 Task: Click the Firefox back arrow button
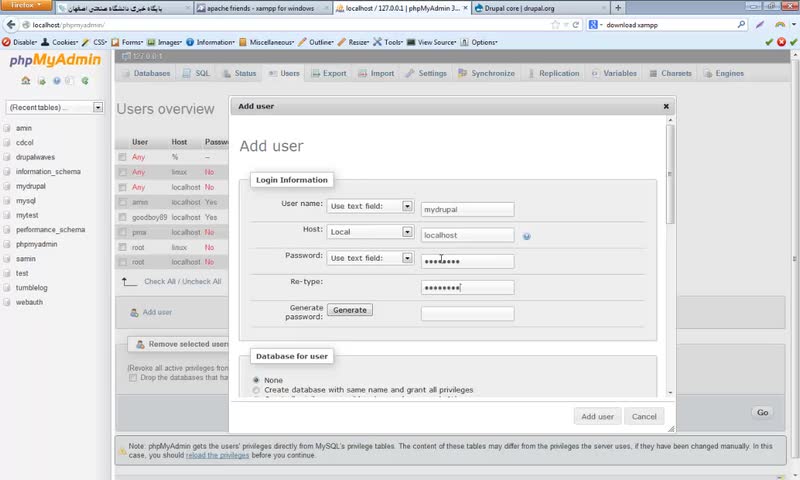(x=11, y=24)
